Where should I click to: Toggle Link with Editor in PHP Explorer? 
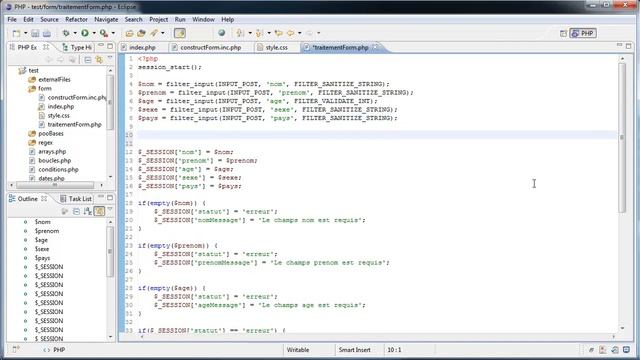[99, 60]
